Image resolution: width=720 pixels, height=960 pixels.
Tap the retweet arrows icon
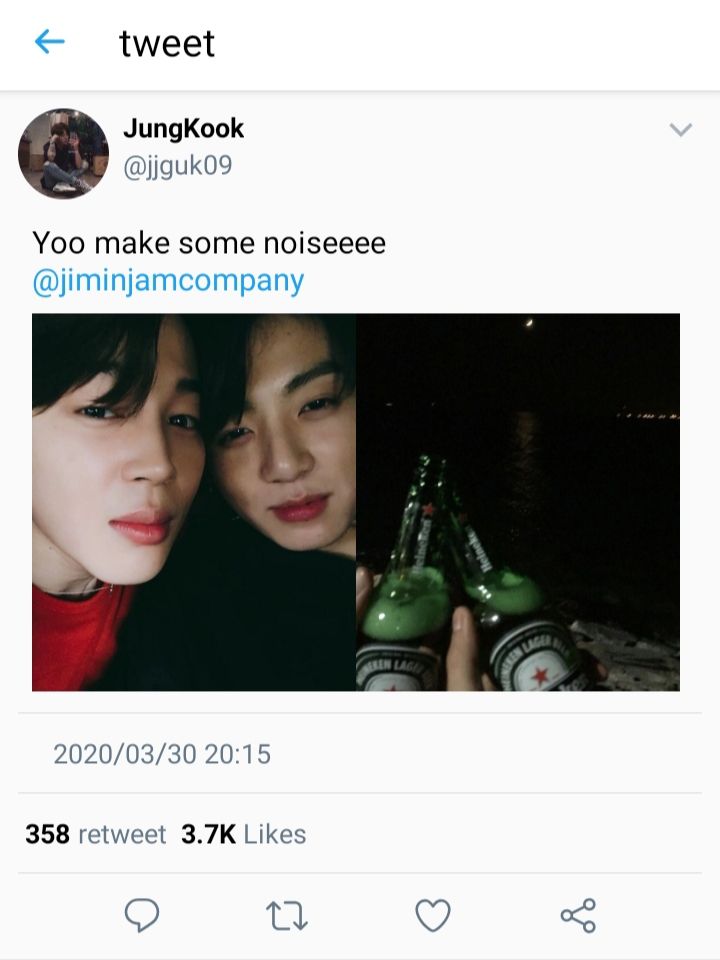[287, 915]
